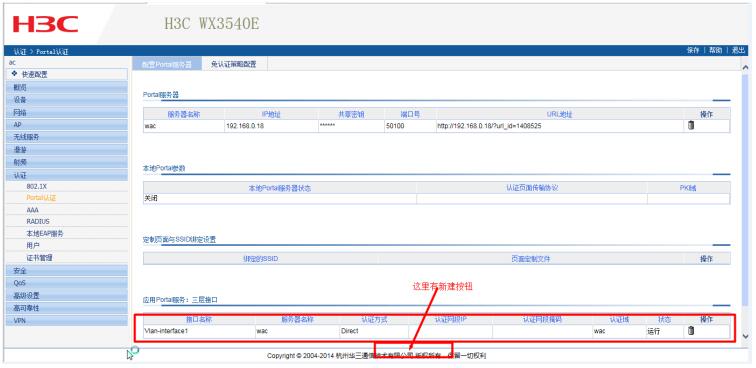Click the H3C logo

pos(45,24)
